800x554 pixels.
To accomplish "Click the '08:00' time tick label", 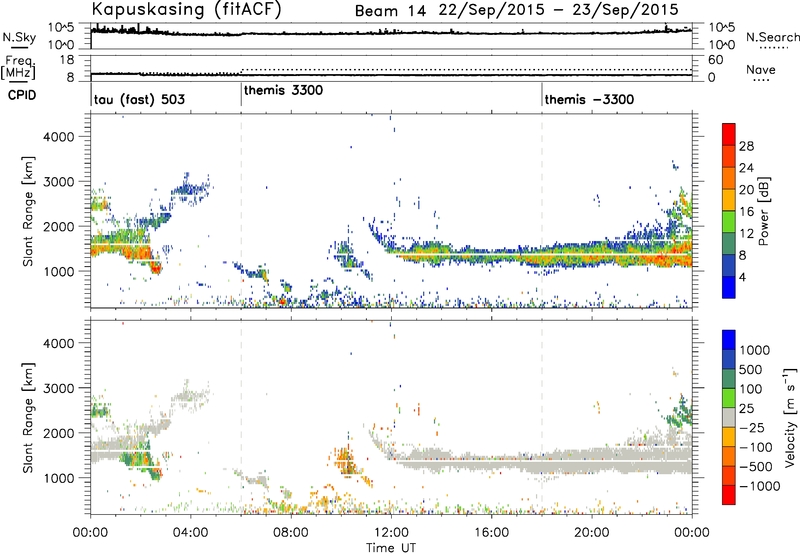I will pos(291,533).
